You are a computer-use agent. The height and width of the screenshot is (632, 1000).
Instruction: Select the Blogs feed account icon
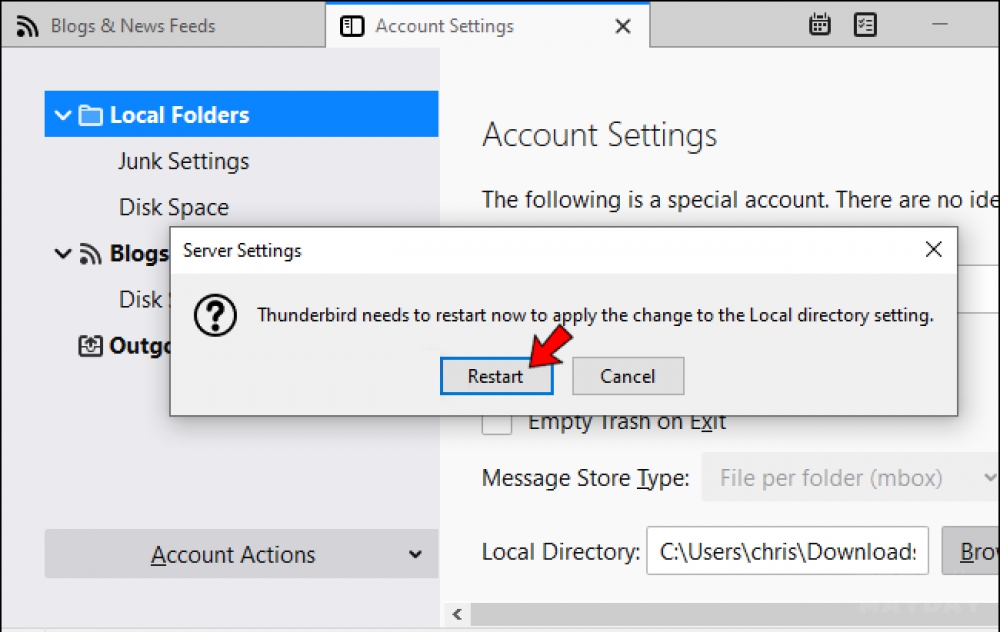[x=90, y=254]
